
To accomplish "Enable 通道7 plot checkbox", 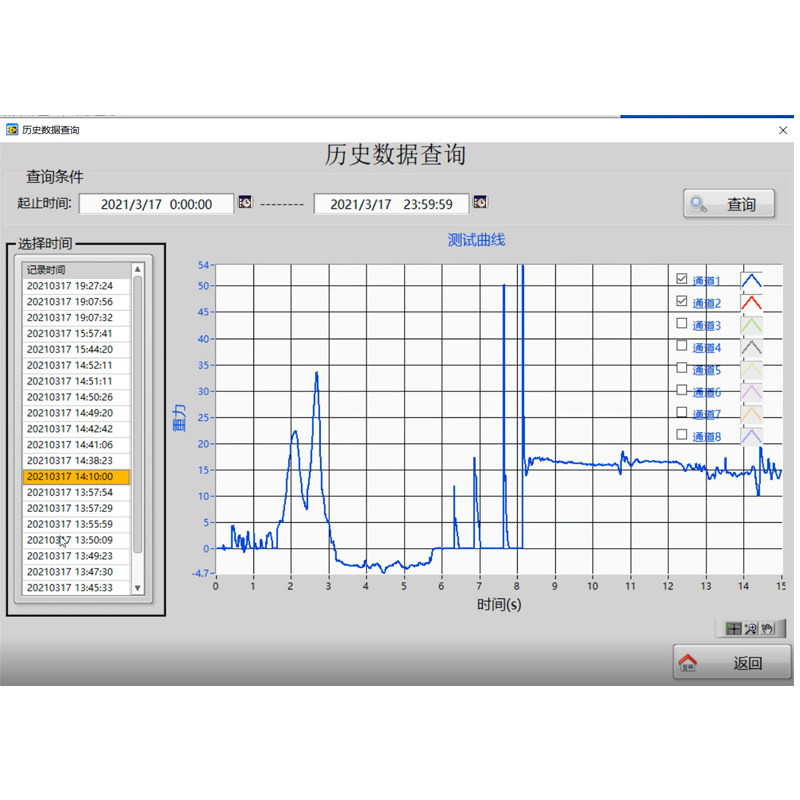I will click(x=681, y=412).
